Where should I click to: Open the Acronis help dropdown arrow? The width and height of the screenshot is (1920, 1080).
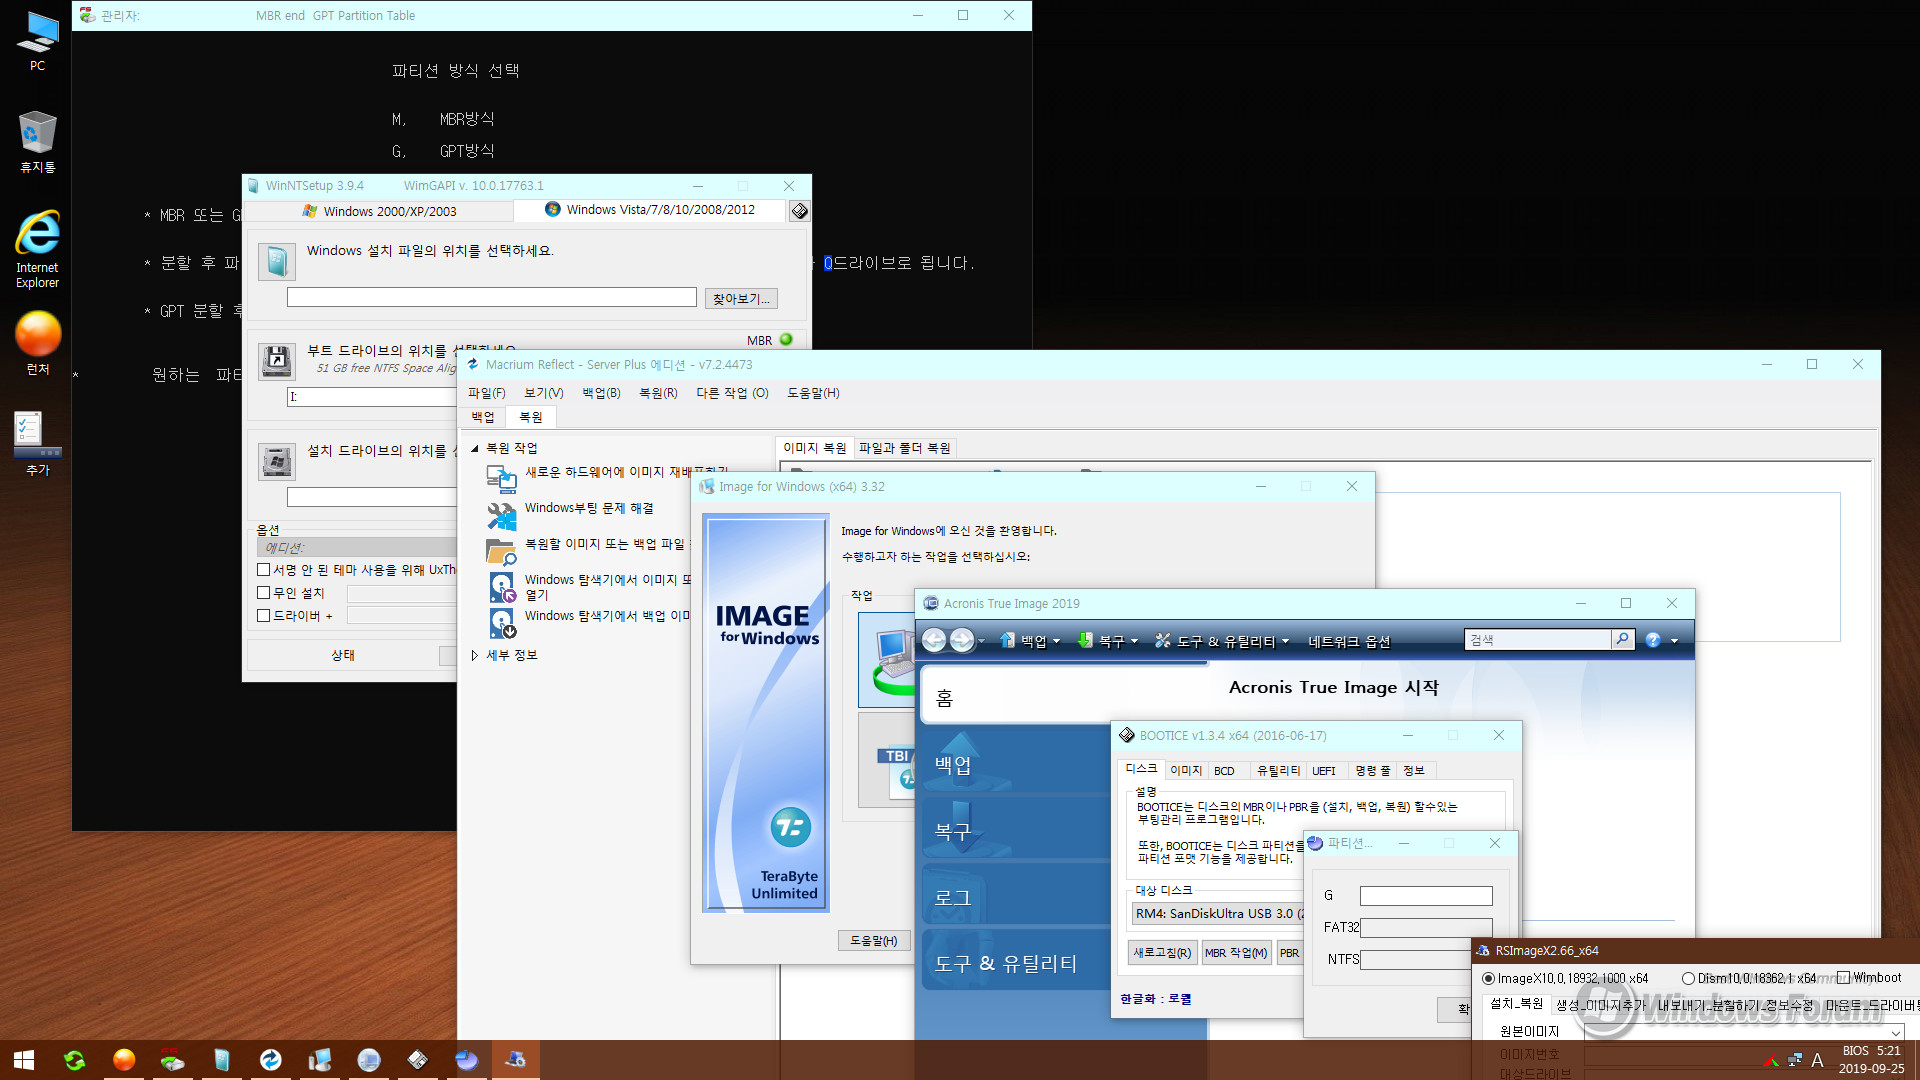[x=1674, y=641]
